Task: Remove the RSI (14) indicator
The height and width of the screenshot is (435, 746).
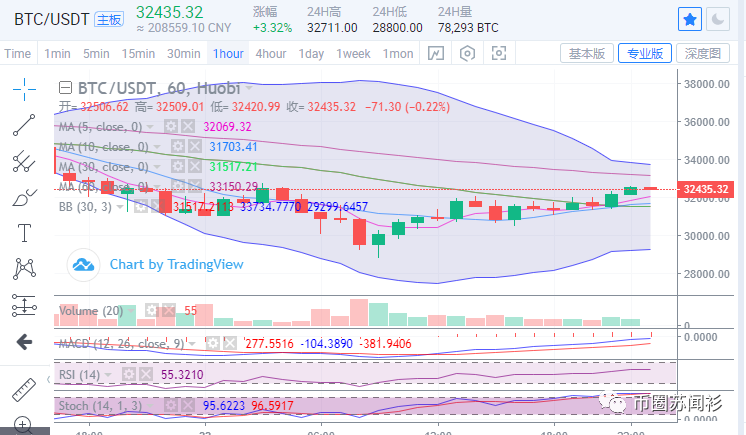Action: pyautogui.click(x=147, y=373)
